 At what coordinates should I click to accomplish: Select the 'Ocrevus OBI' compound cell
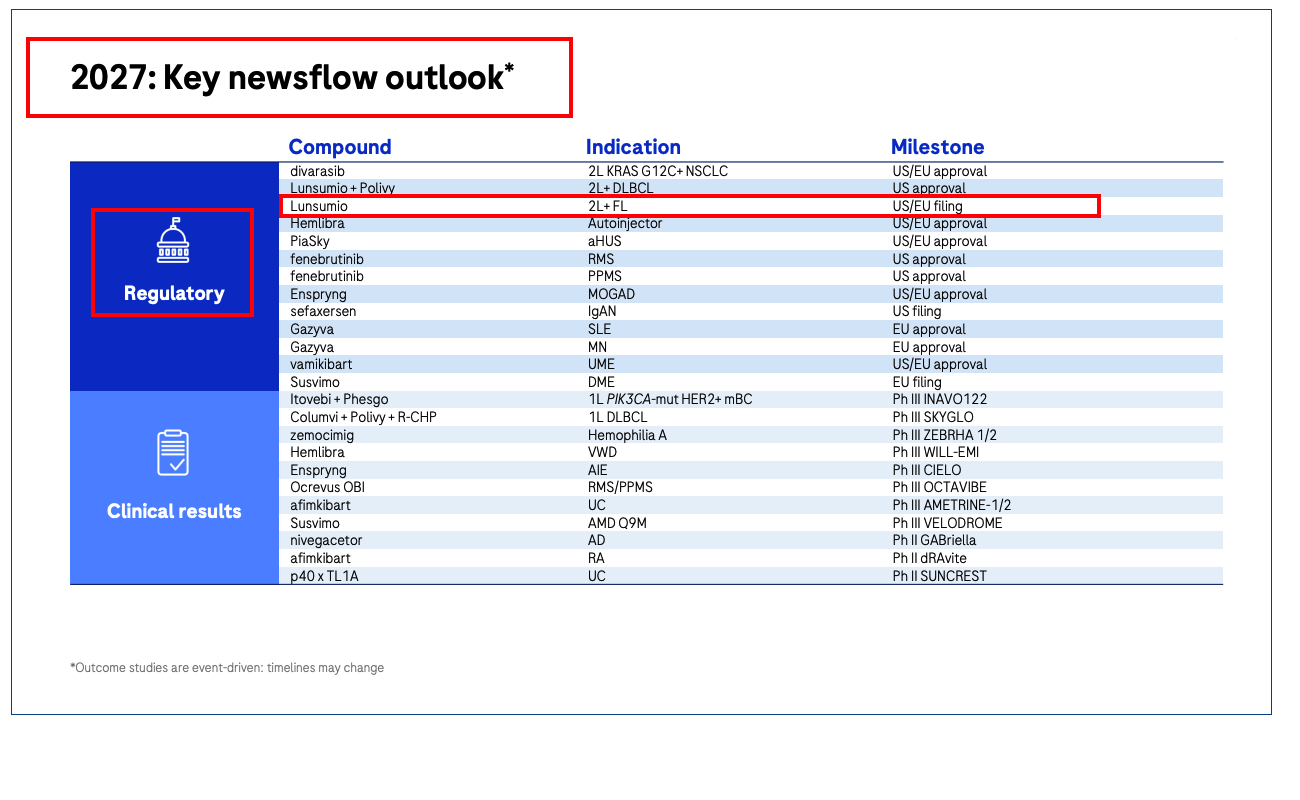(x=327, y=487)
